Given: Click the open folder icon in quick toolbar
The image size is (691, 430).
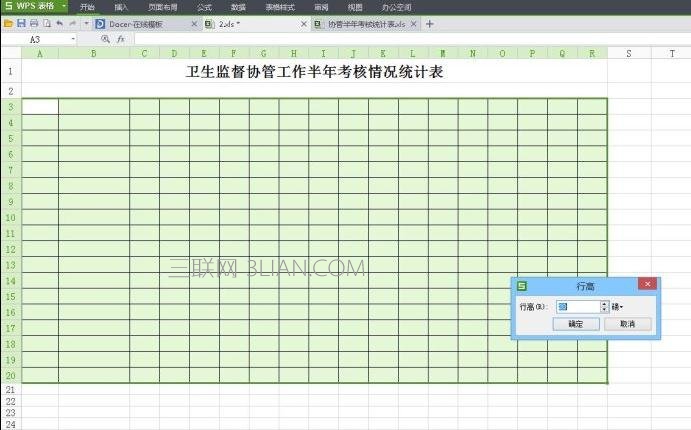Looking at the screenshot, I should [x=8, y=23].
